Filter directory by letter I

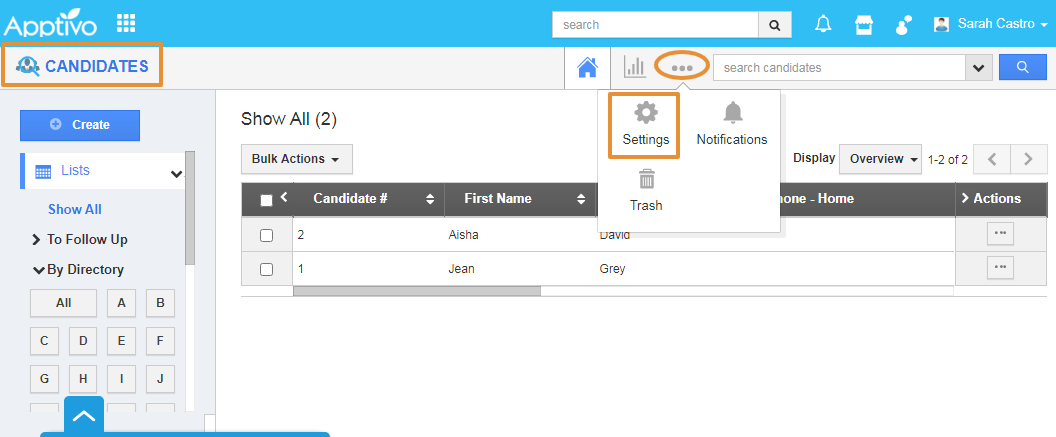pyautogui.click(x=121, y=379)
